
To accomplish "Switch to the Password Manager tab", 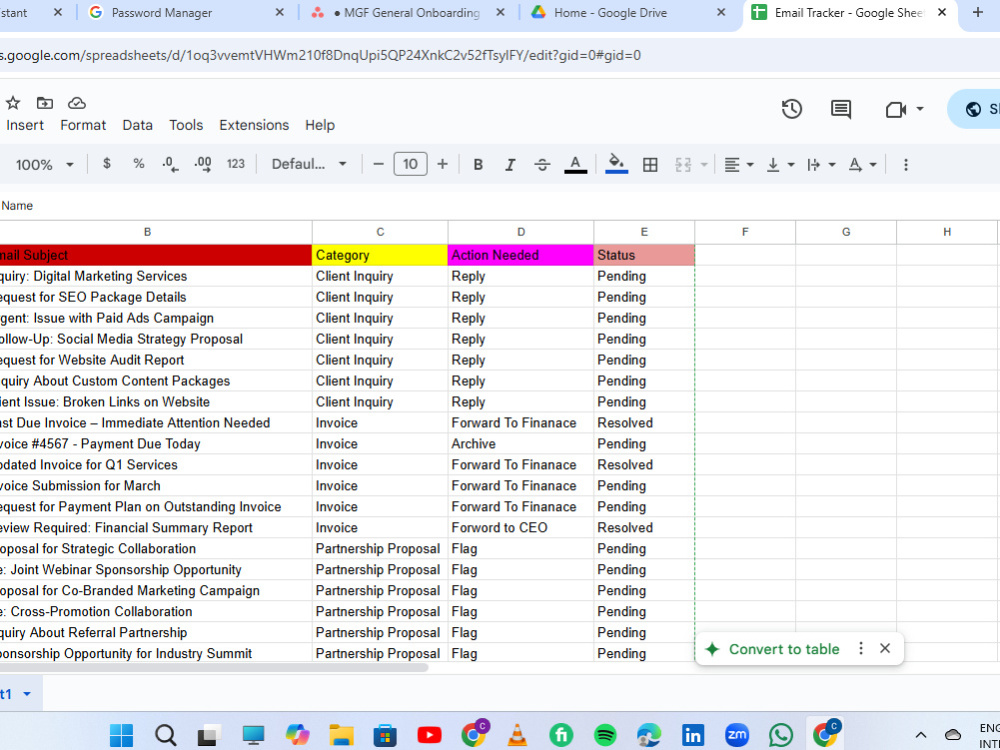I will click(186, 13).
